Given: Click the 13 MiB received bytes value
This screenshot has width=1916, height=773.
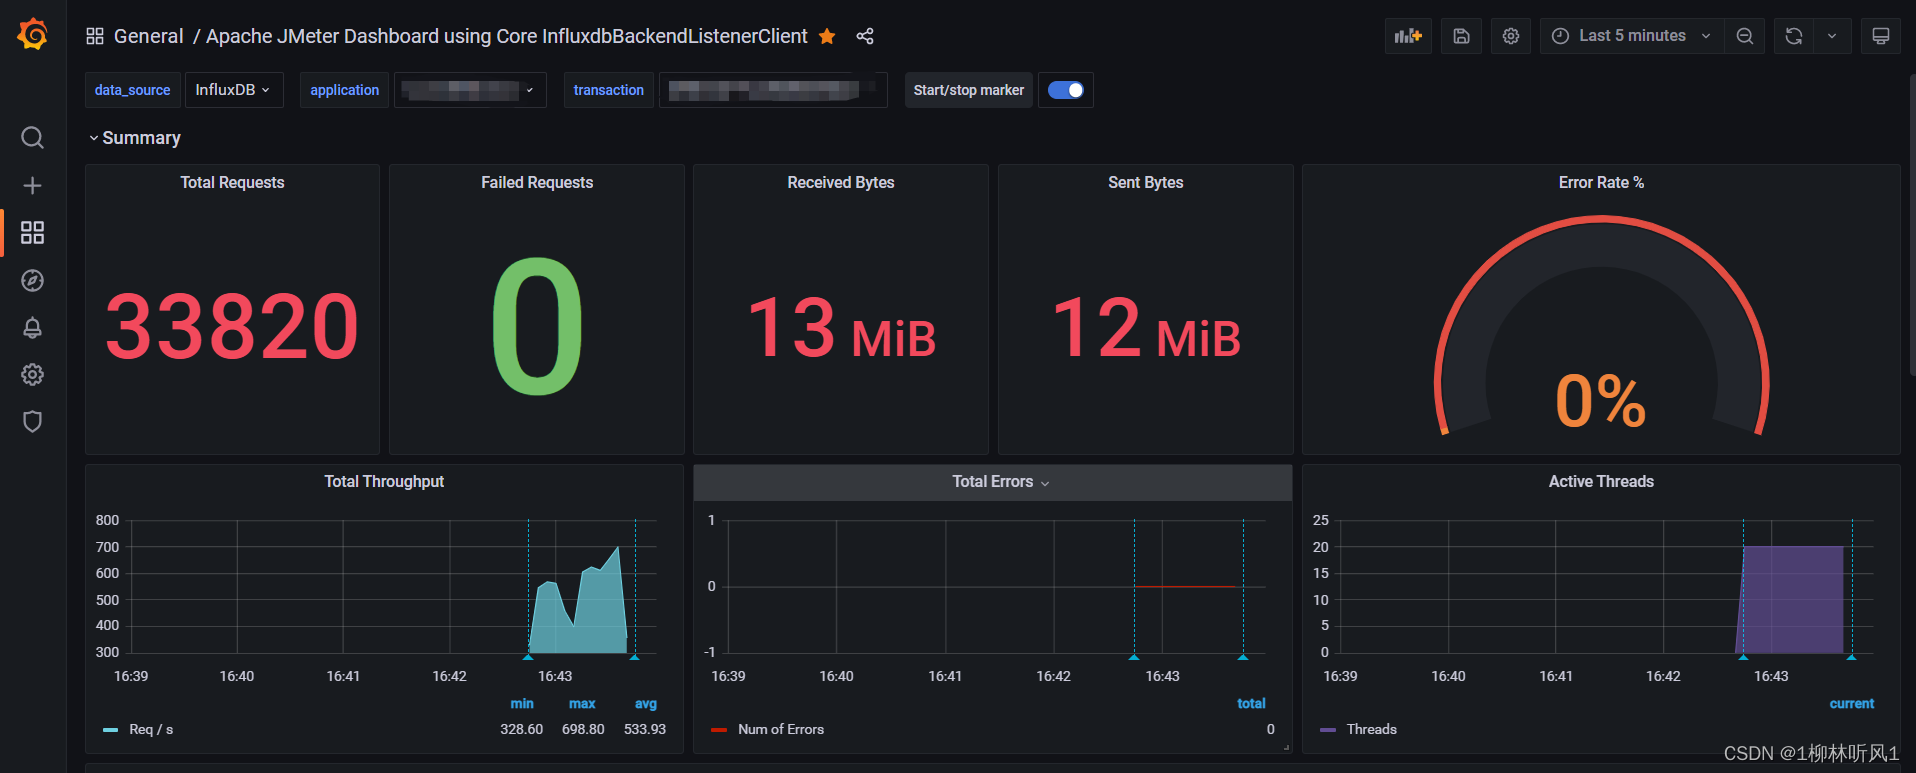Looking at the screenshot, I should pos(841,327).
